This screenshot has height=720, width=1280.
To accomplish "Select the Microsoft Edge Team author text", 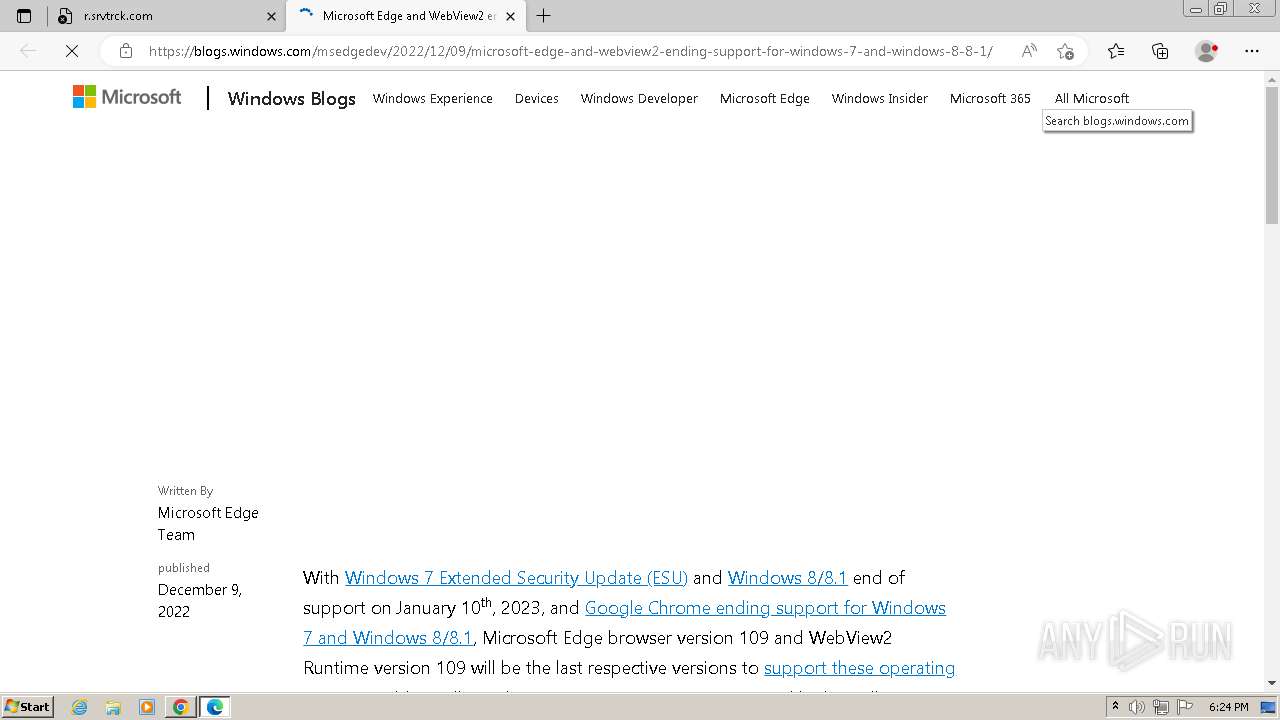I will (208, 523).
